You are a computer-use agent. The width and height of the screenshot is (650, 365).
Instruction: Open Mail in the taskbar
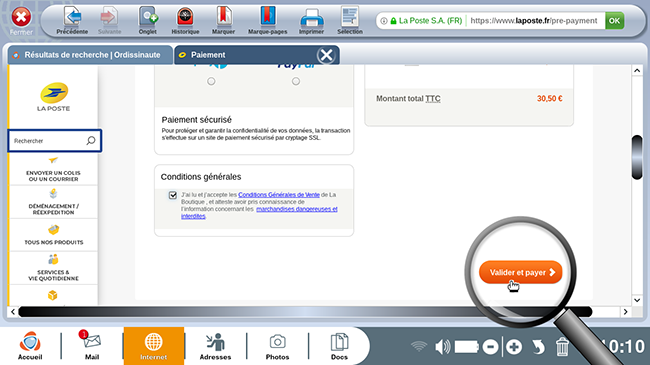coord(92,346)
